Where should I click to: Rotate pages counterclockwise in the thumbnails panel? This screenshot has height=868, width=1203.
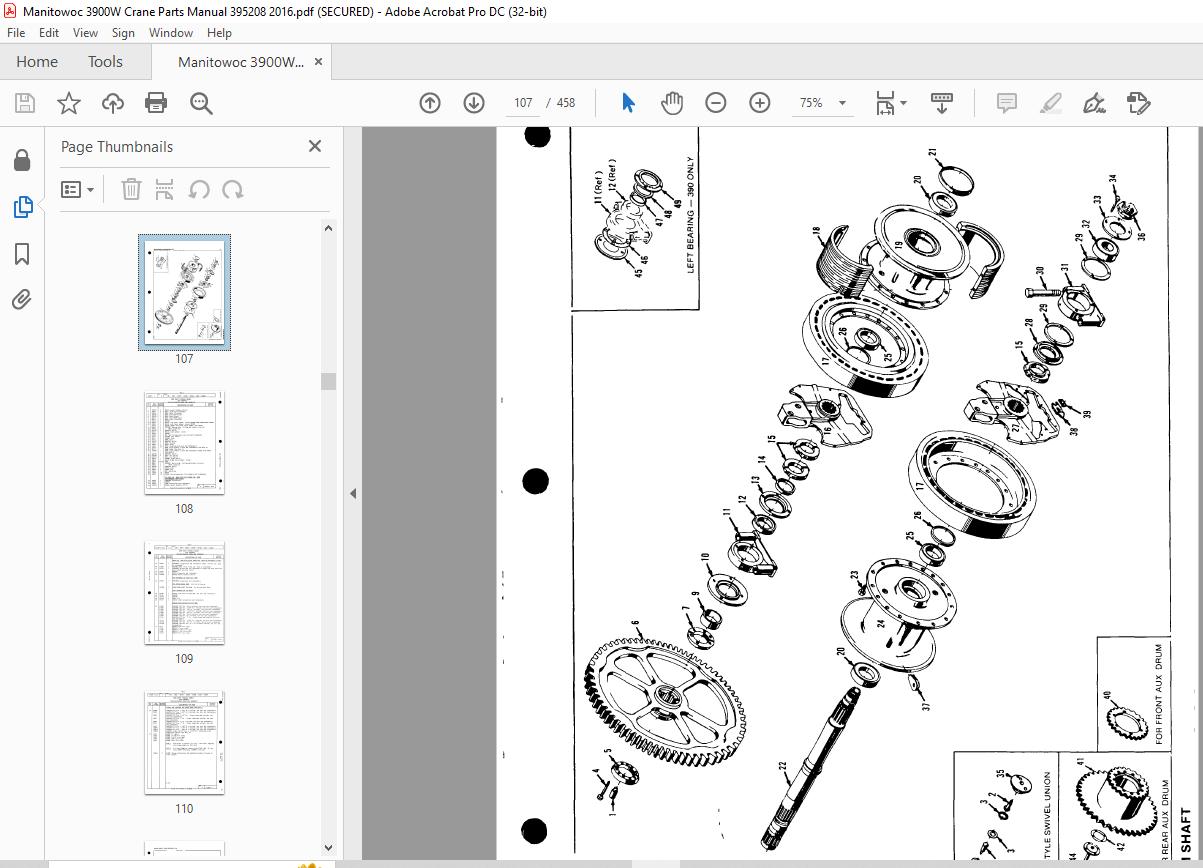(x=199, y=189)
